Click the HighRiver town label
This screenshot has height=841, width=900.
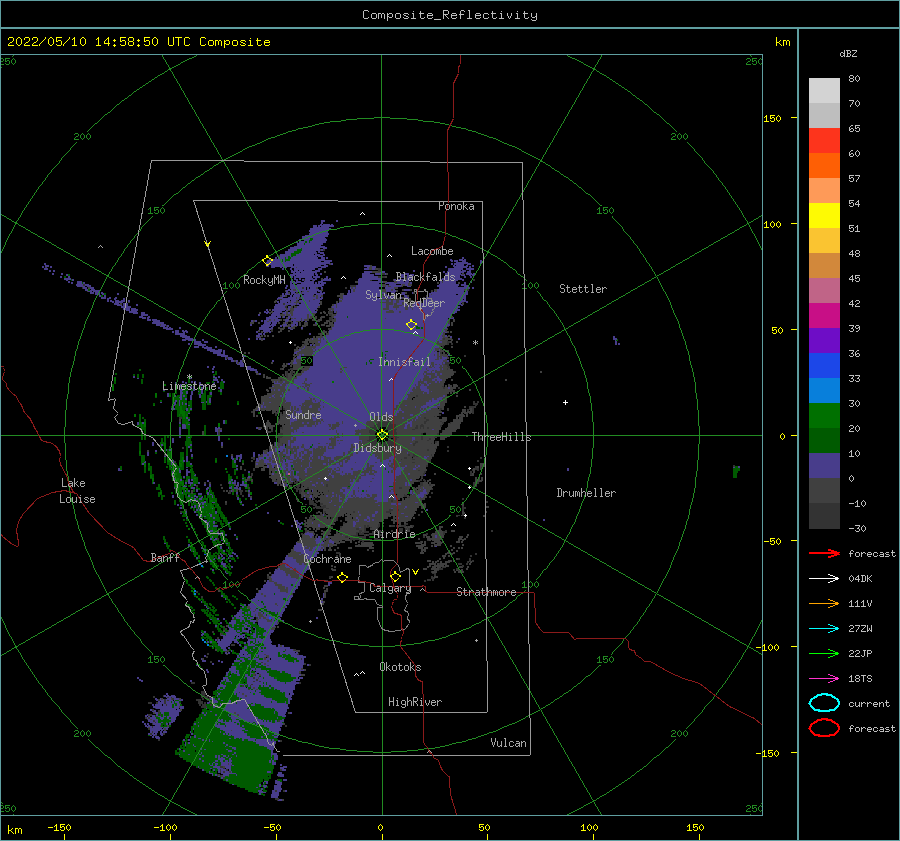415,702
